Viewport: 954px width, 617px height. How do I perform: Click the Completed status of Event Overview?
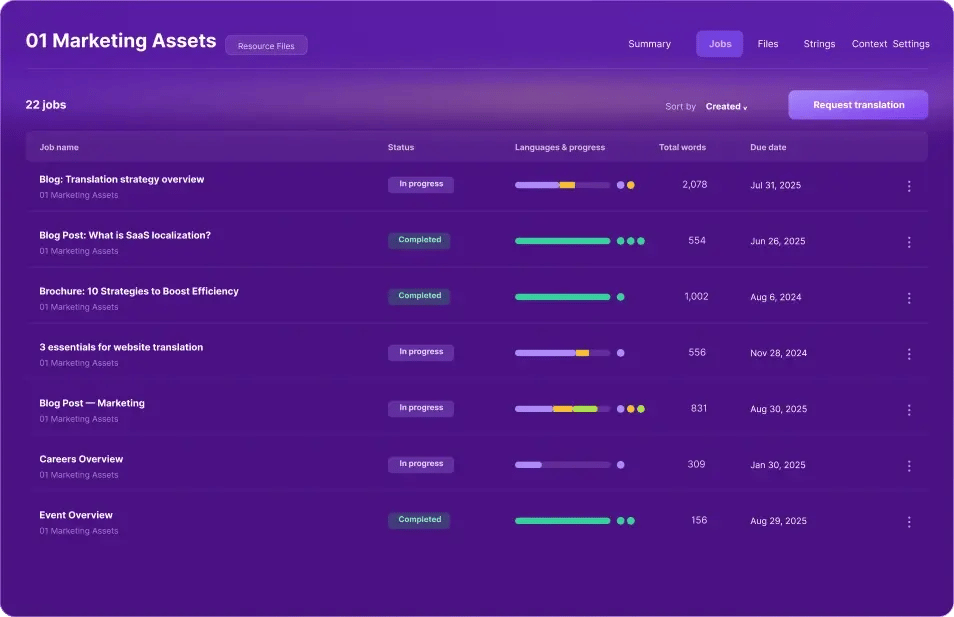click(420, 520)
